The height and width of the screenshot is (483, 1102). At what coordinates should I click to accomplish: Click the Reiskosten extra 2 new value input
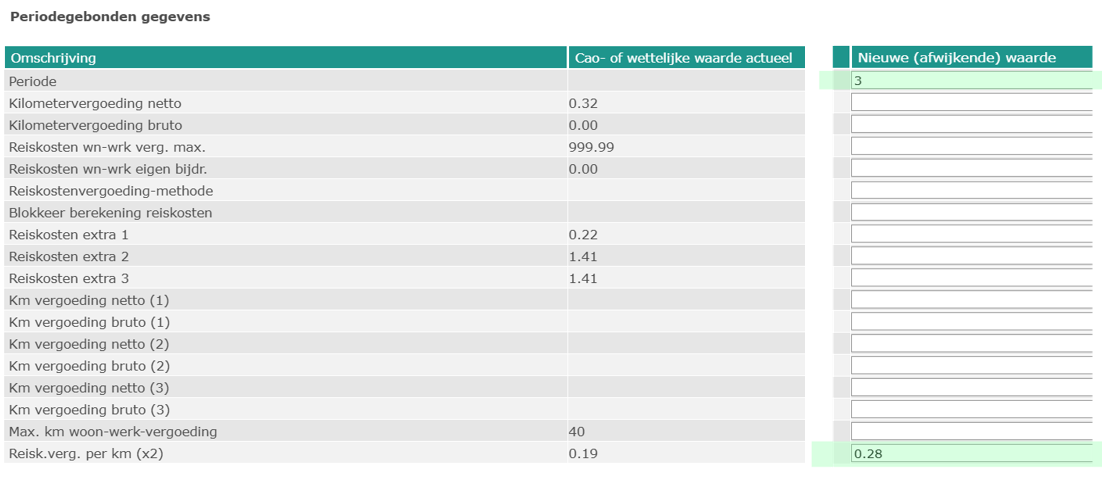970,256
